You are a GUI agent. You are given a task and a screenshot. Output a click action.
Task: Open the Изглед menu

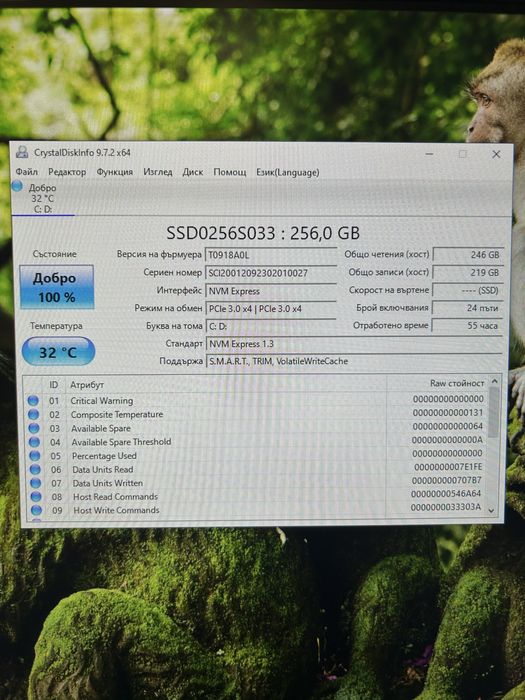click(x=158, y=172)
